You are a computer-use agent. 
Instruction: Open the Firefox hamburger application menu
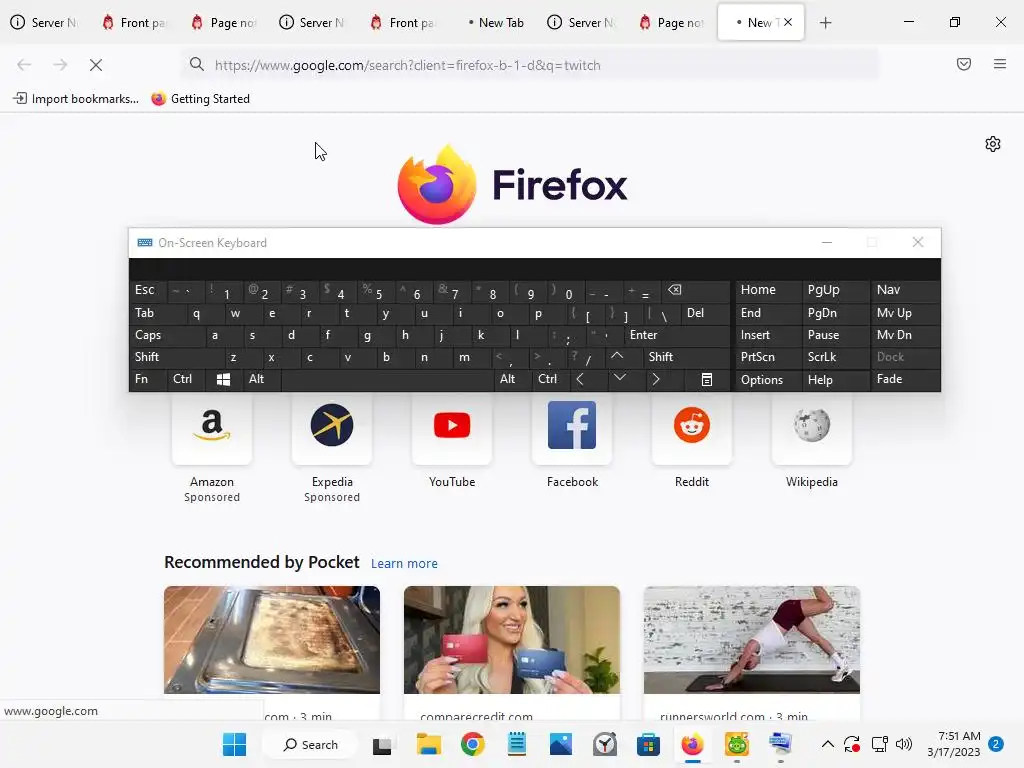[999, 64]
